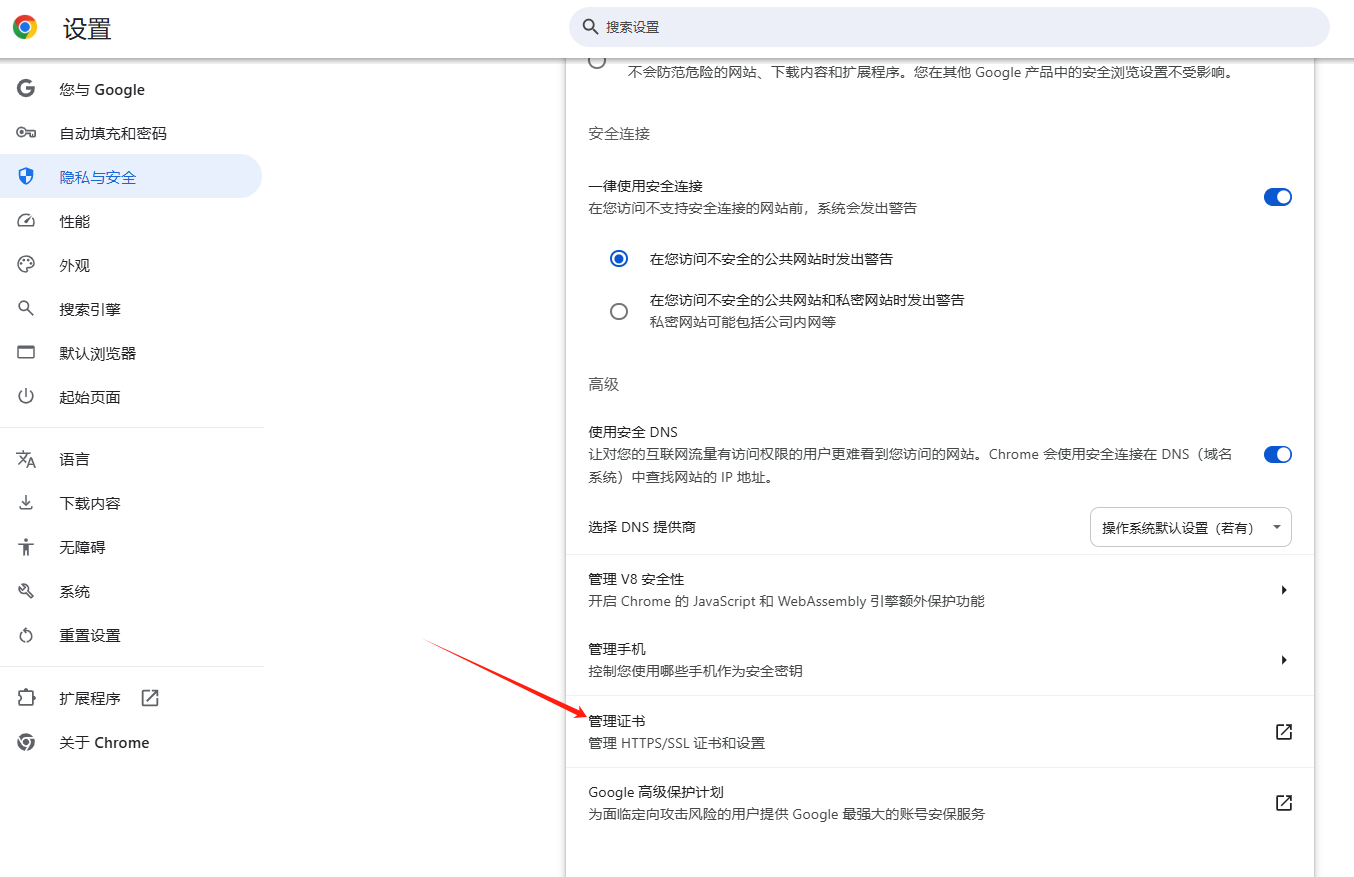The image size is (1354, 877).
Task: Click the search magnifier icon in search bar
Action: [590, 27]
